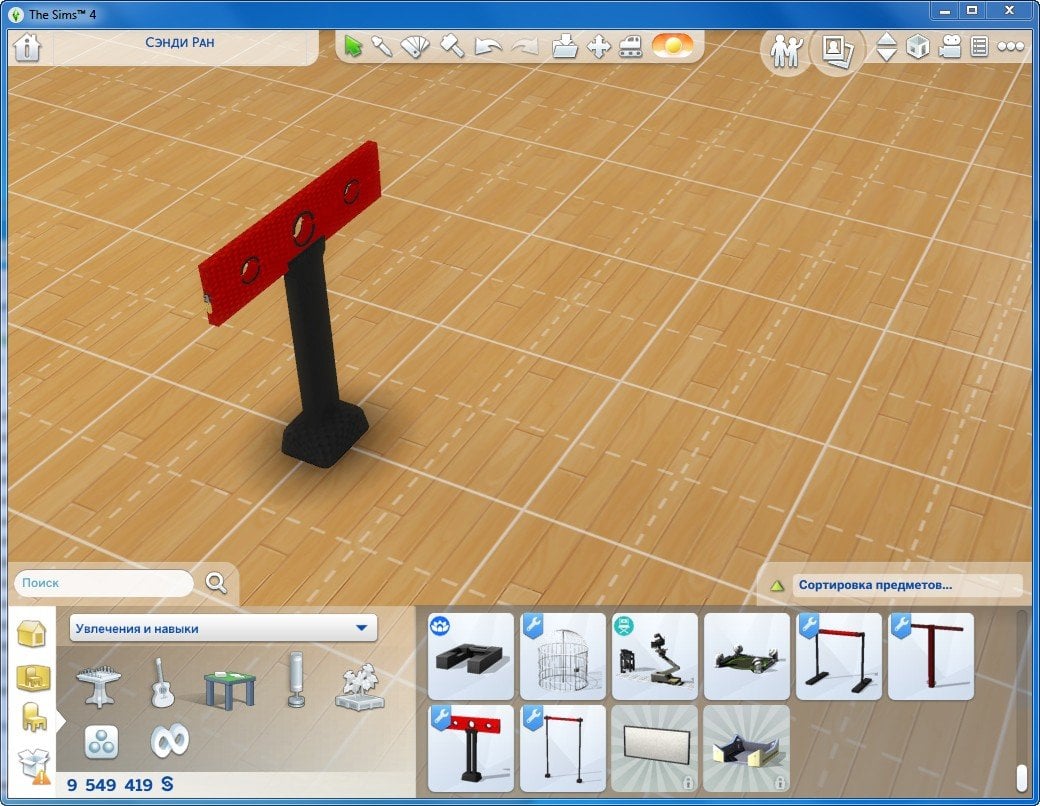Click the bulldozer bulldoze lot icon
This screenshot has height=806, width=1040.
pos(631,47)
